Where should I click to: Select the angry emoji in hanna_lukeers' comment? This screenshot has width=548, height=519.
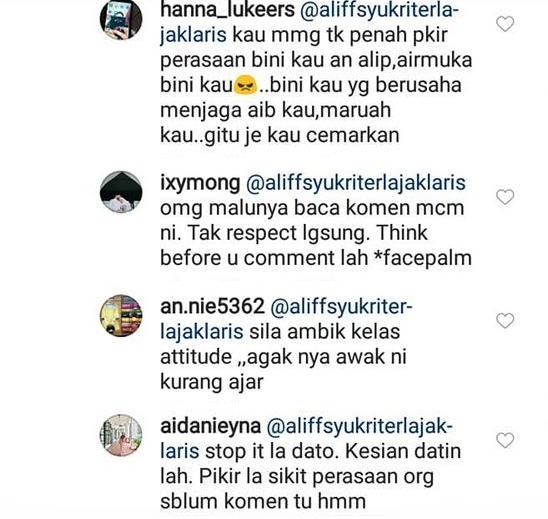click(245, 86)
